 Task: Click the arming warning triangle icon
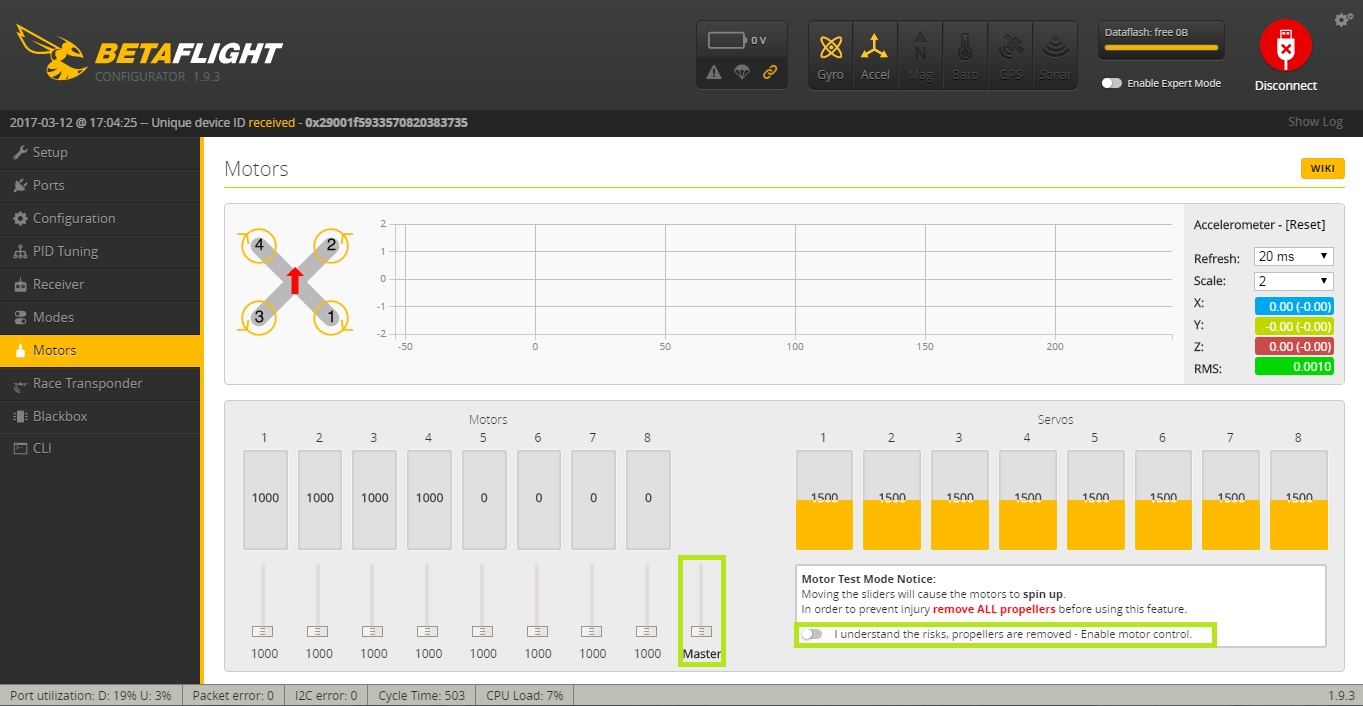tap(714, 72)
